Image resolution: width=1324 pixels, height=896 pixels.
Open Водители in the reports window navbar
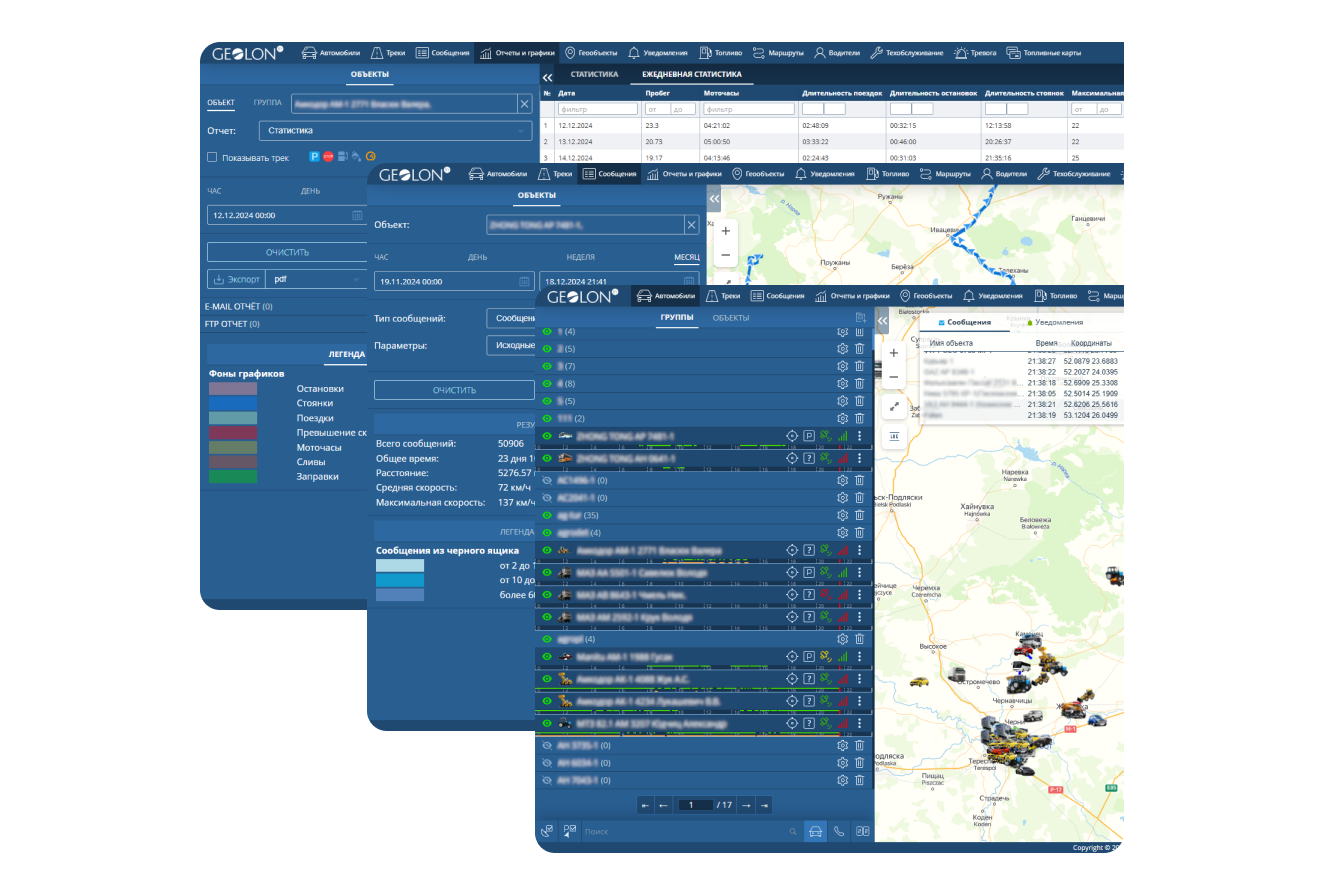[838, 53]
